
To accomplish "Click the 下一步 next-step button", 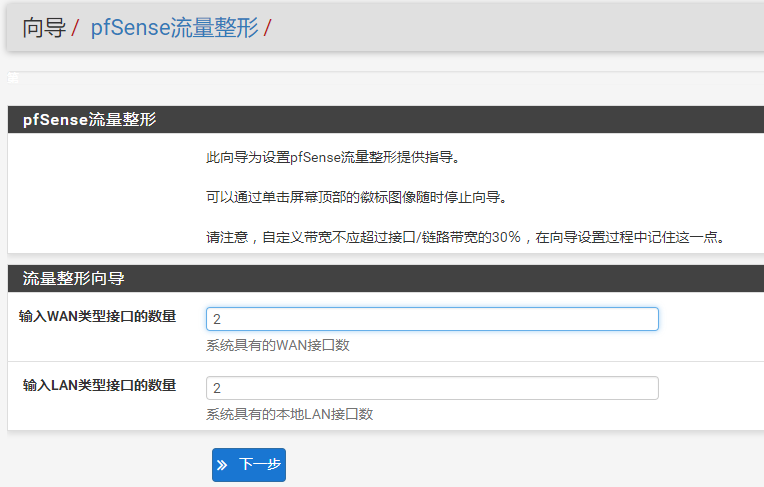I will tap(248, 465).
